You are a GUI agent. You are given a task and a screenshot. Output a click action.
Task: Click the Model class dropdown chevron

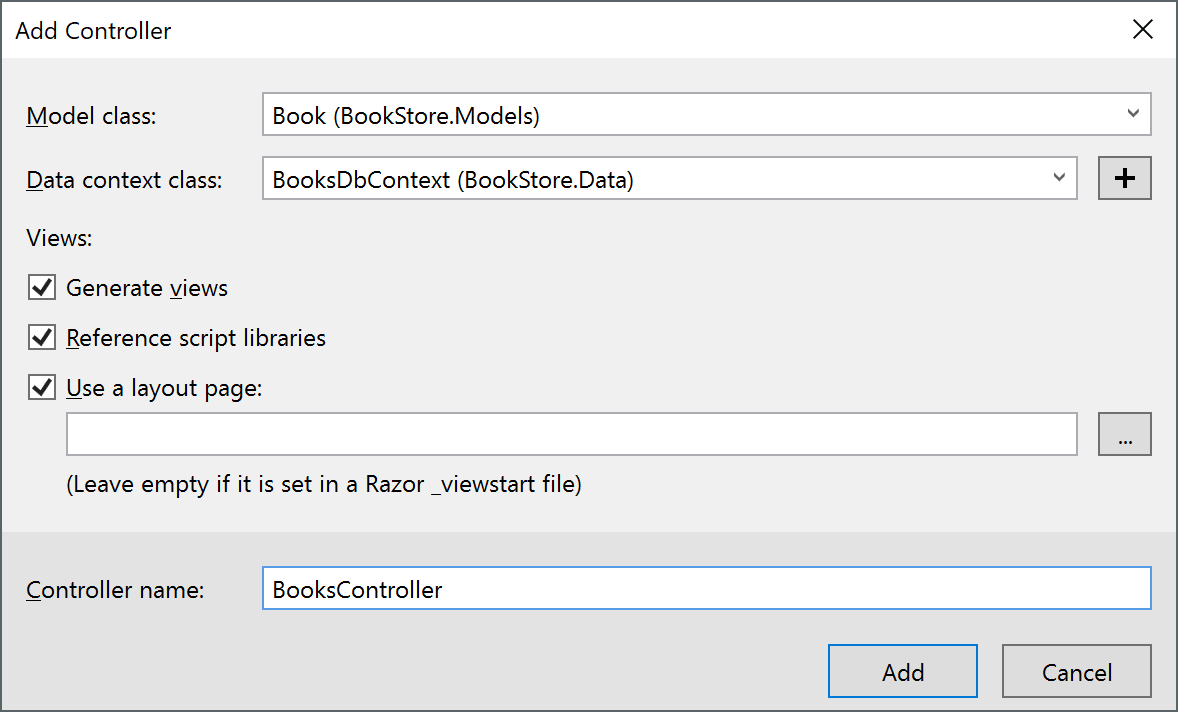pyautogui.click(x=1135, y=114)
